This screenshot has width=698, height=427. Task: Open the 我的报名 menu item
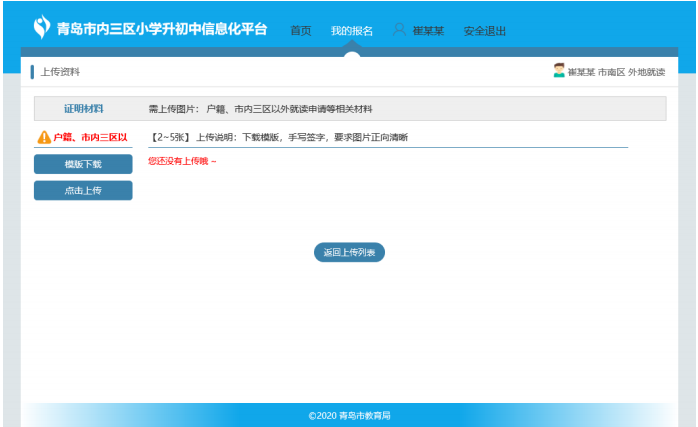(x=352, y=31)
